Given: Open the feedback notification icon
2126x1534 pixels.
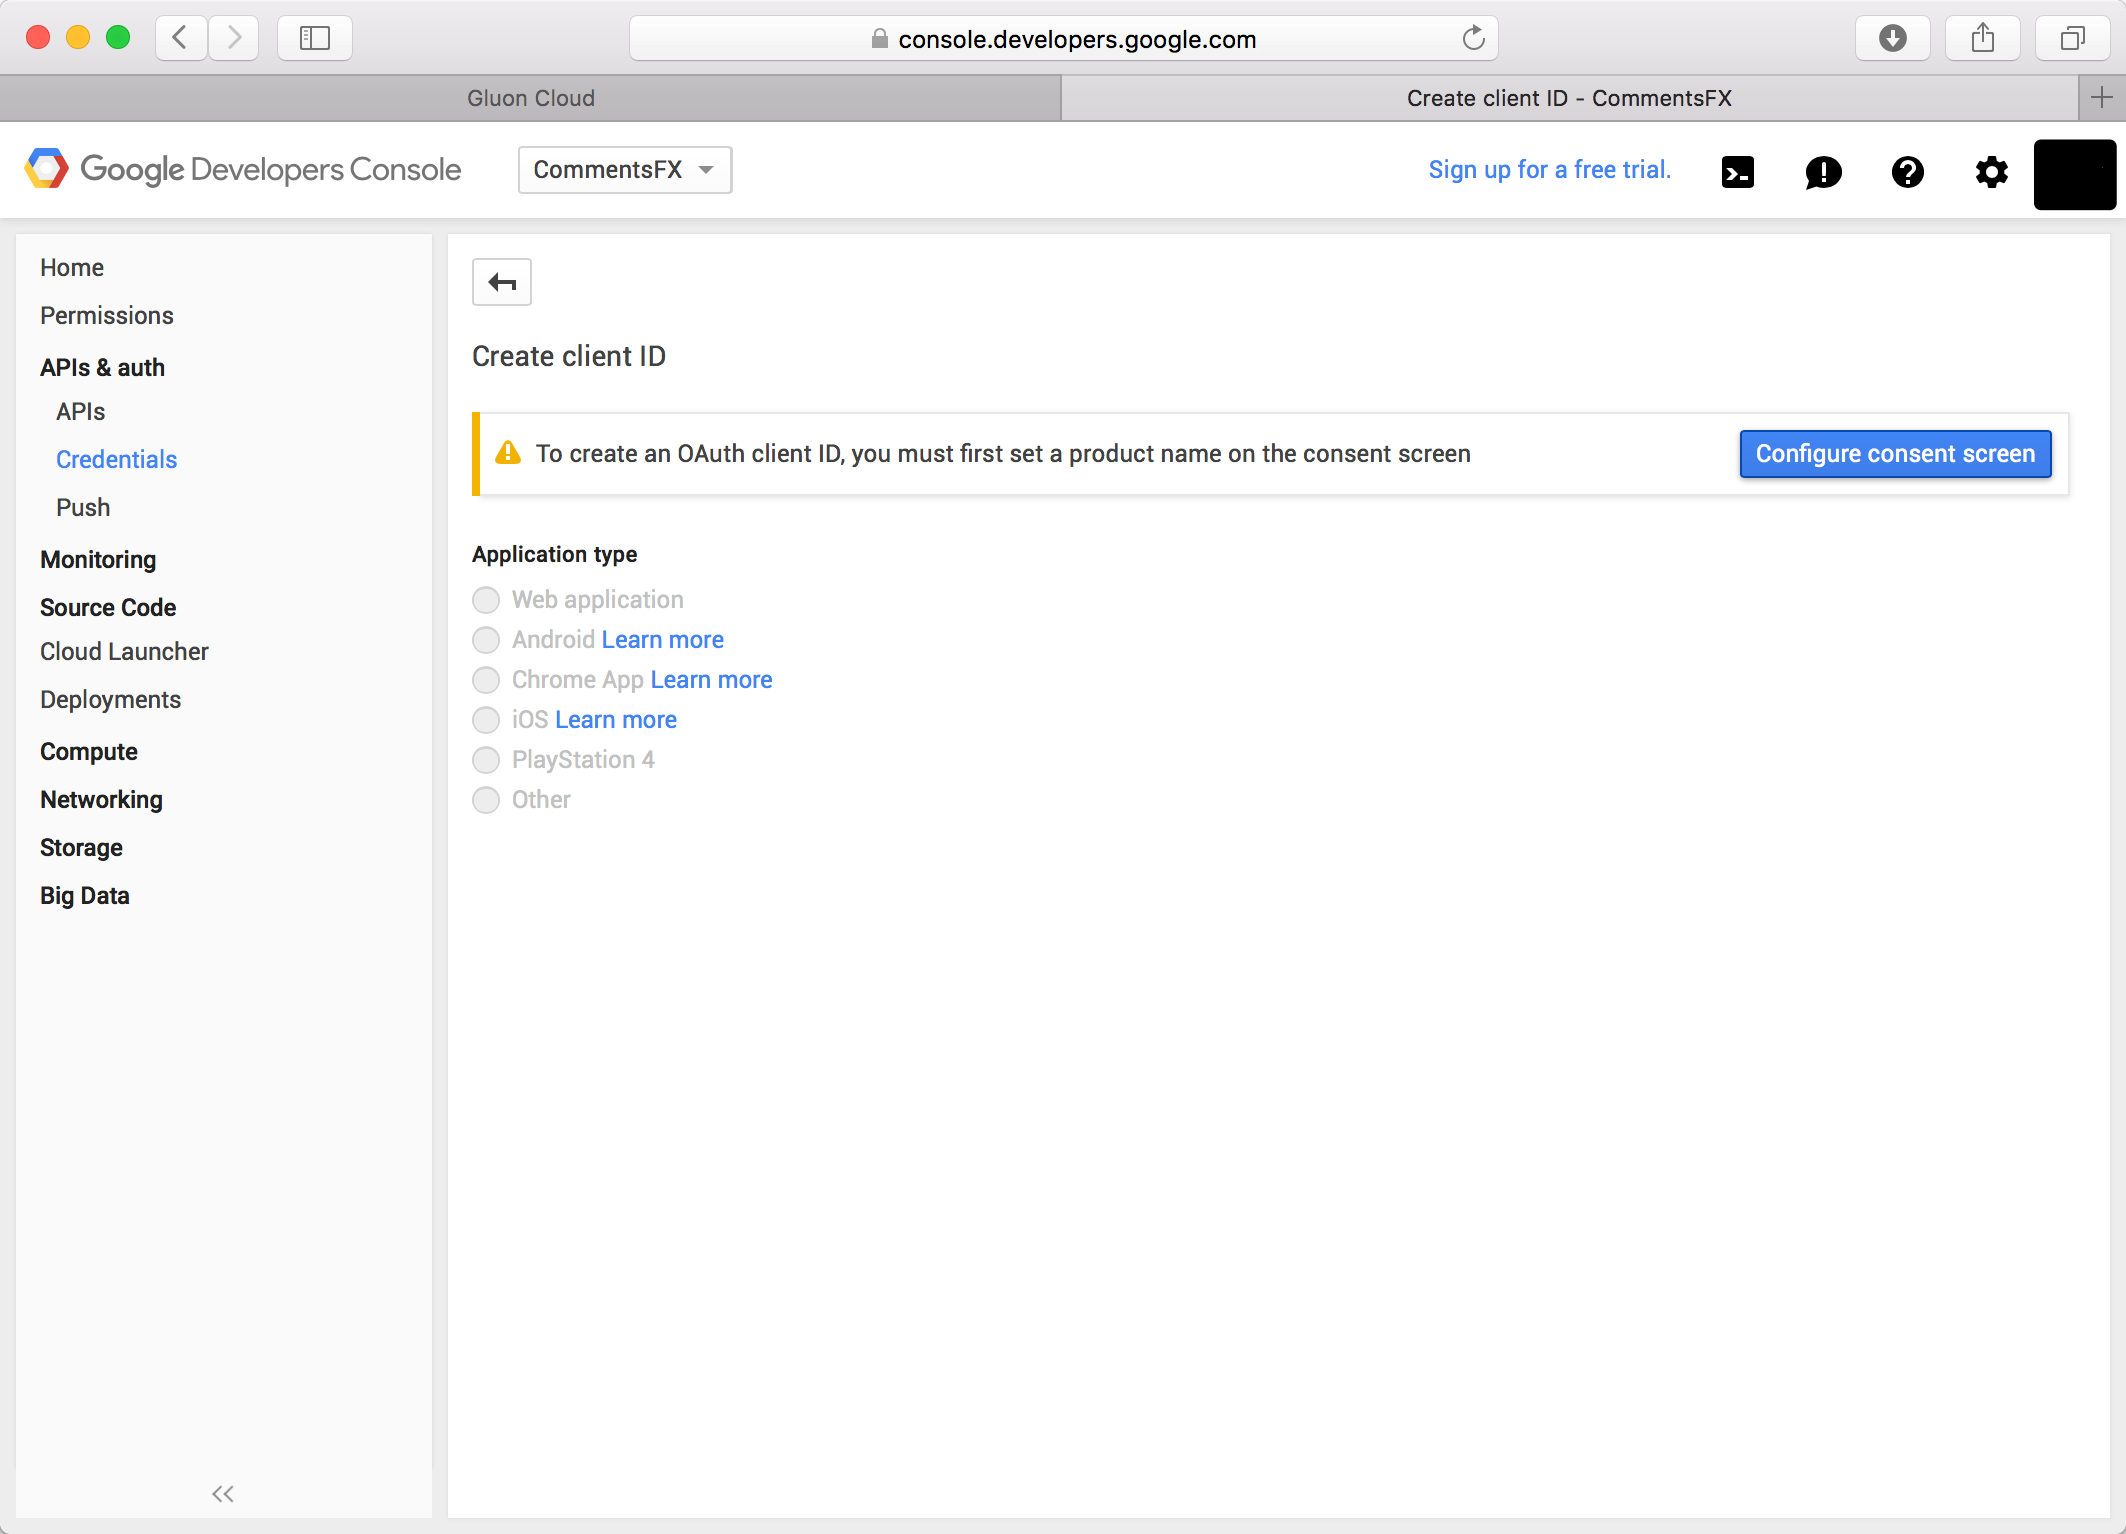Looking at the screenshot, I should [x=1823, y=172].
